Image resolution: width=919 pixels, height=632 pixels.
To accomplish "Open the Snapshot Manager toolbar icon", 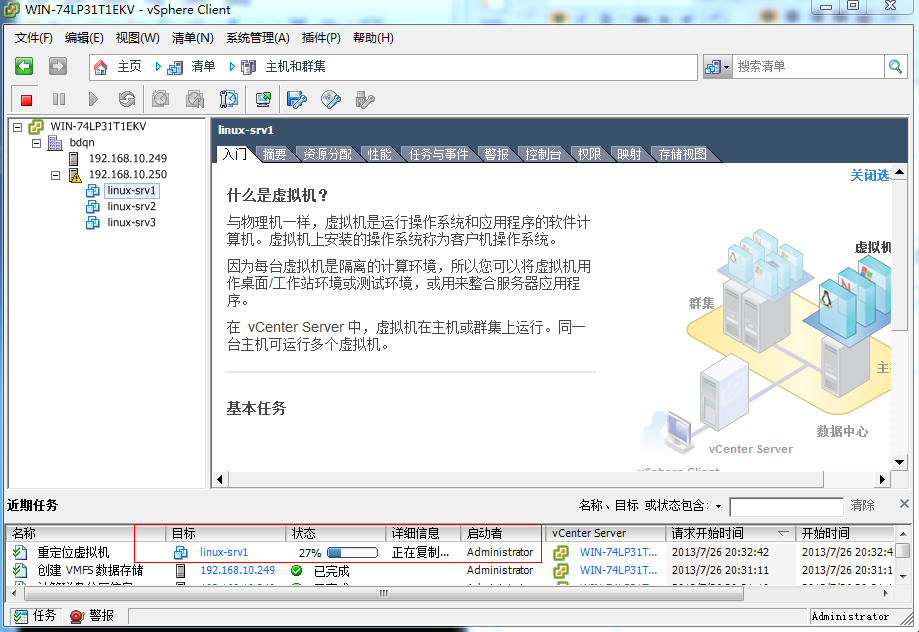I will coord(229,99).
